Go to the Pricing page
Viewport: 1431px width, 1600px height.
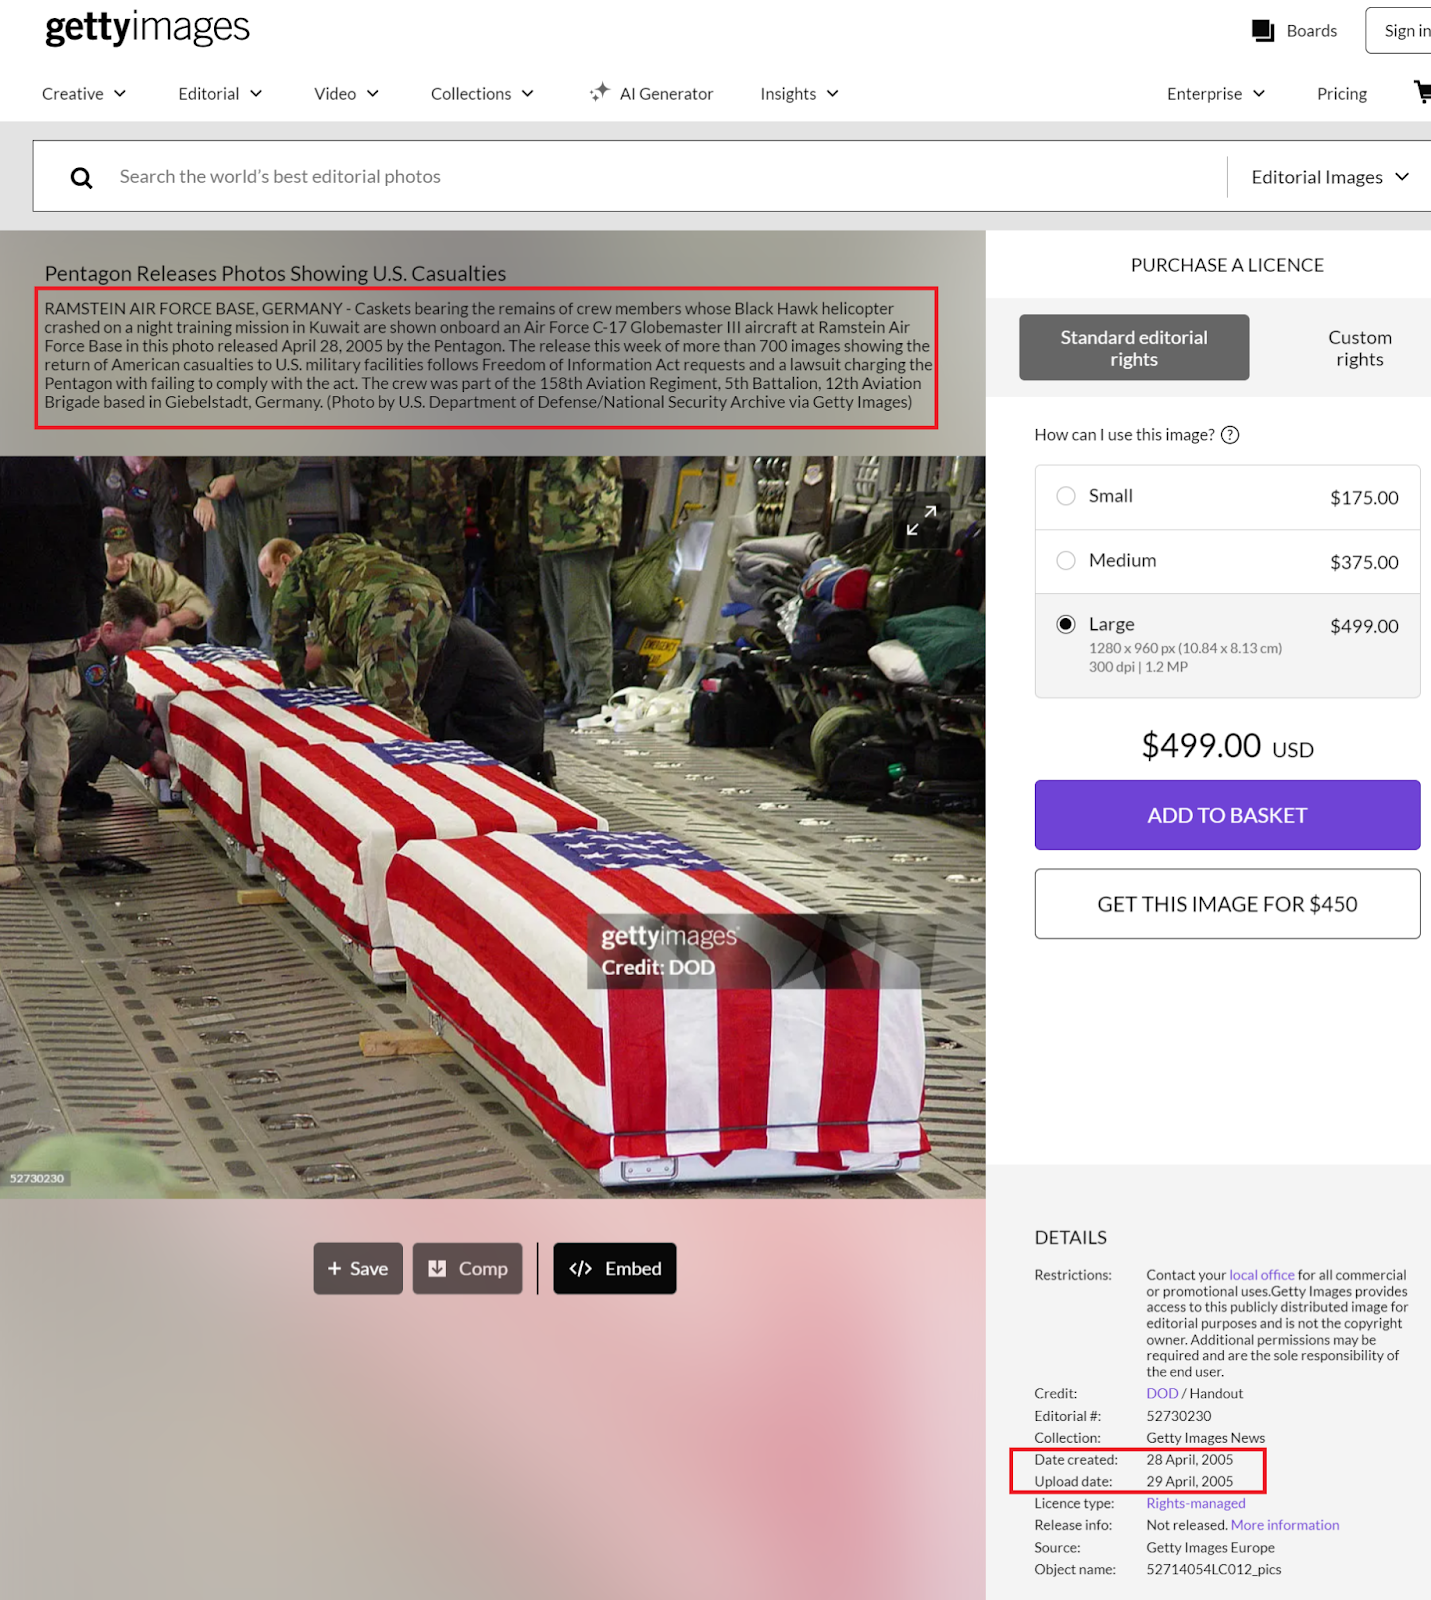tap(1342, 93)
